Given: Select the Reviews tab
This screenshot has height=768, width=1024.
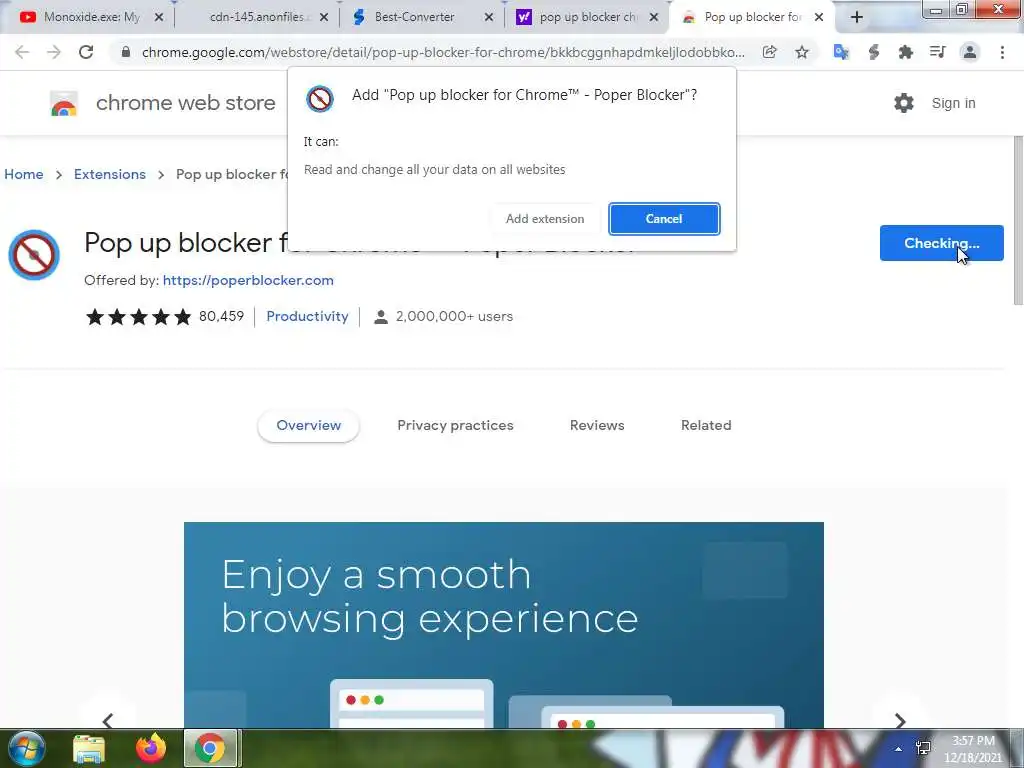Looking at the screenshot, I should click(x=597, y=426).
